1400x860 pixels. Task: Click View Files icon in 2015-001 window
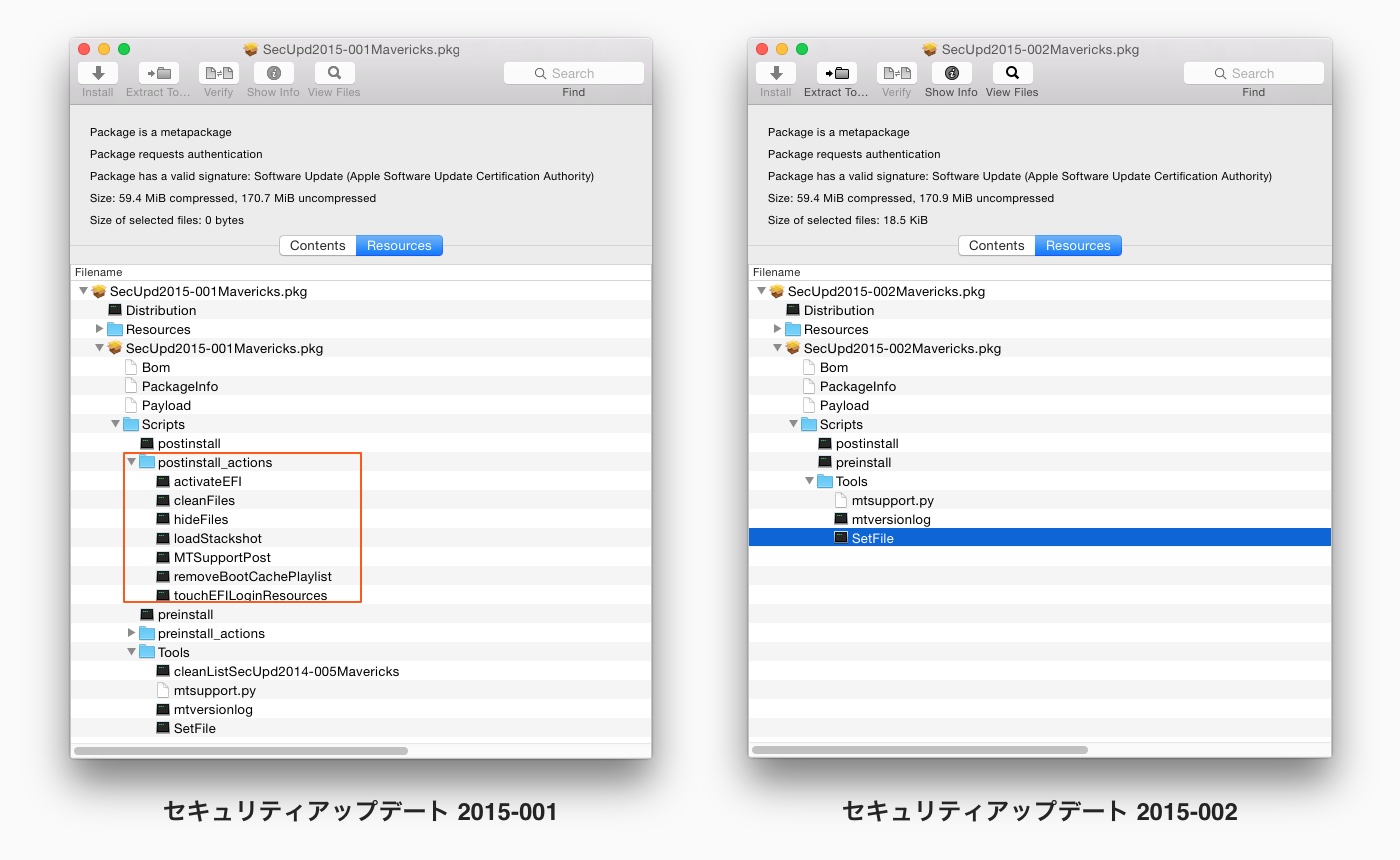point(334,73)
